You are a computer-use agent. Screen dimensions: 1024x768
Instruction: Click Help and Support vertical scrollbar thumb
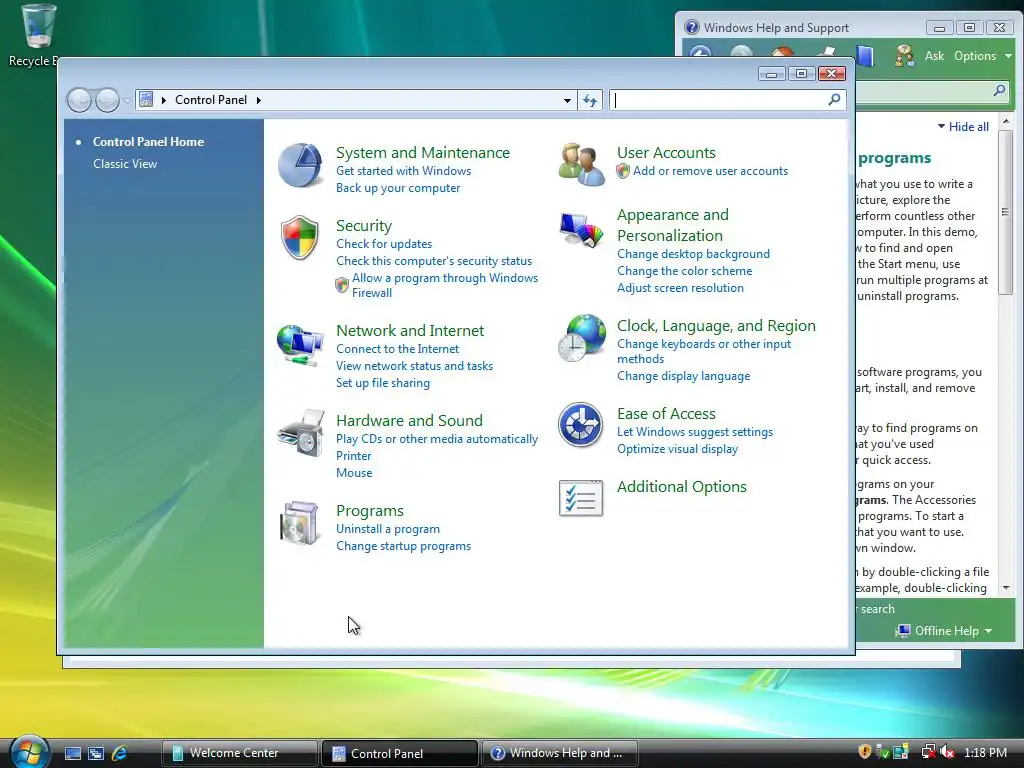[1006, 212]
